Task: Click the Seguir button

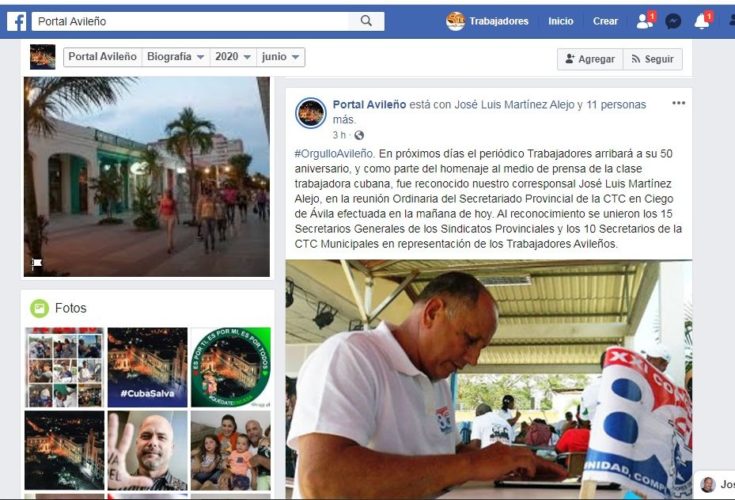Action: [652, 59]
